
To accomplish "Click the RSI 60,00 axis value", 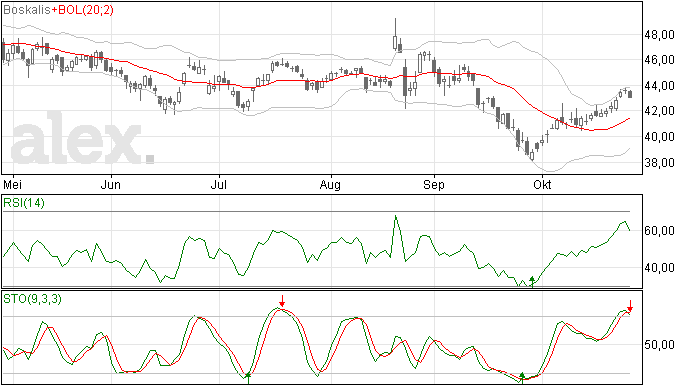I will click(x=659, y=231).
